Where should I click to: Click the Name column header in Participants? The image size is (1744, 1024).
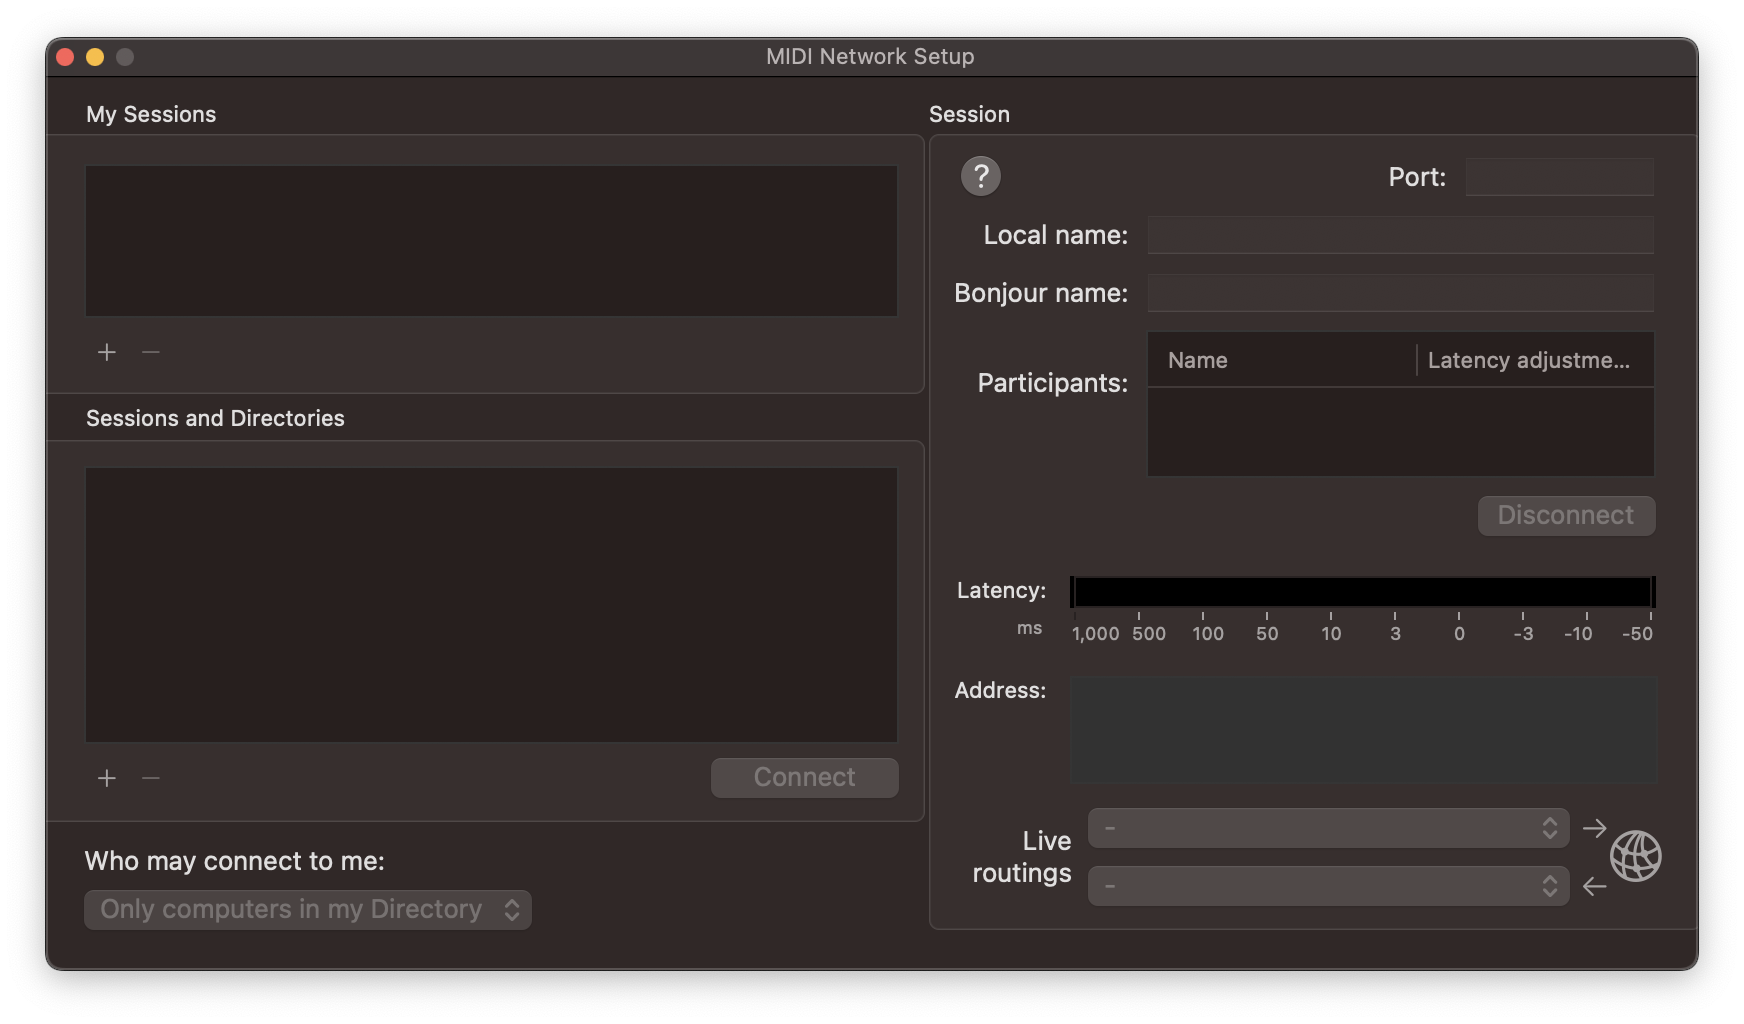tap(1282, 360)
